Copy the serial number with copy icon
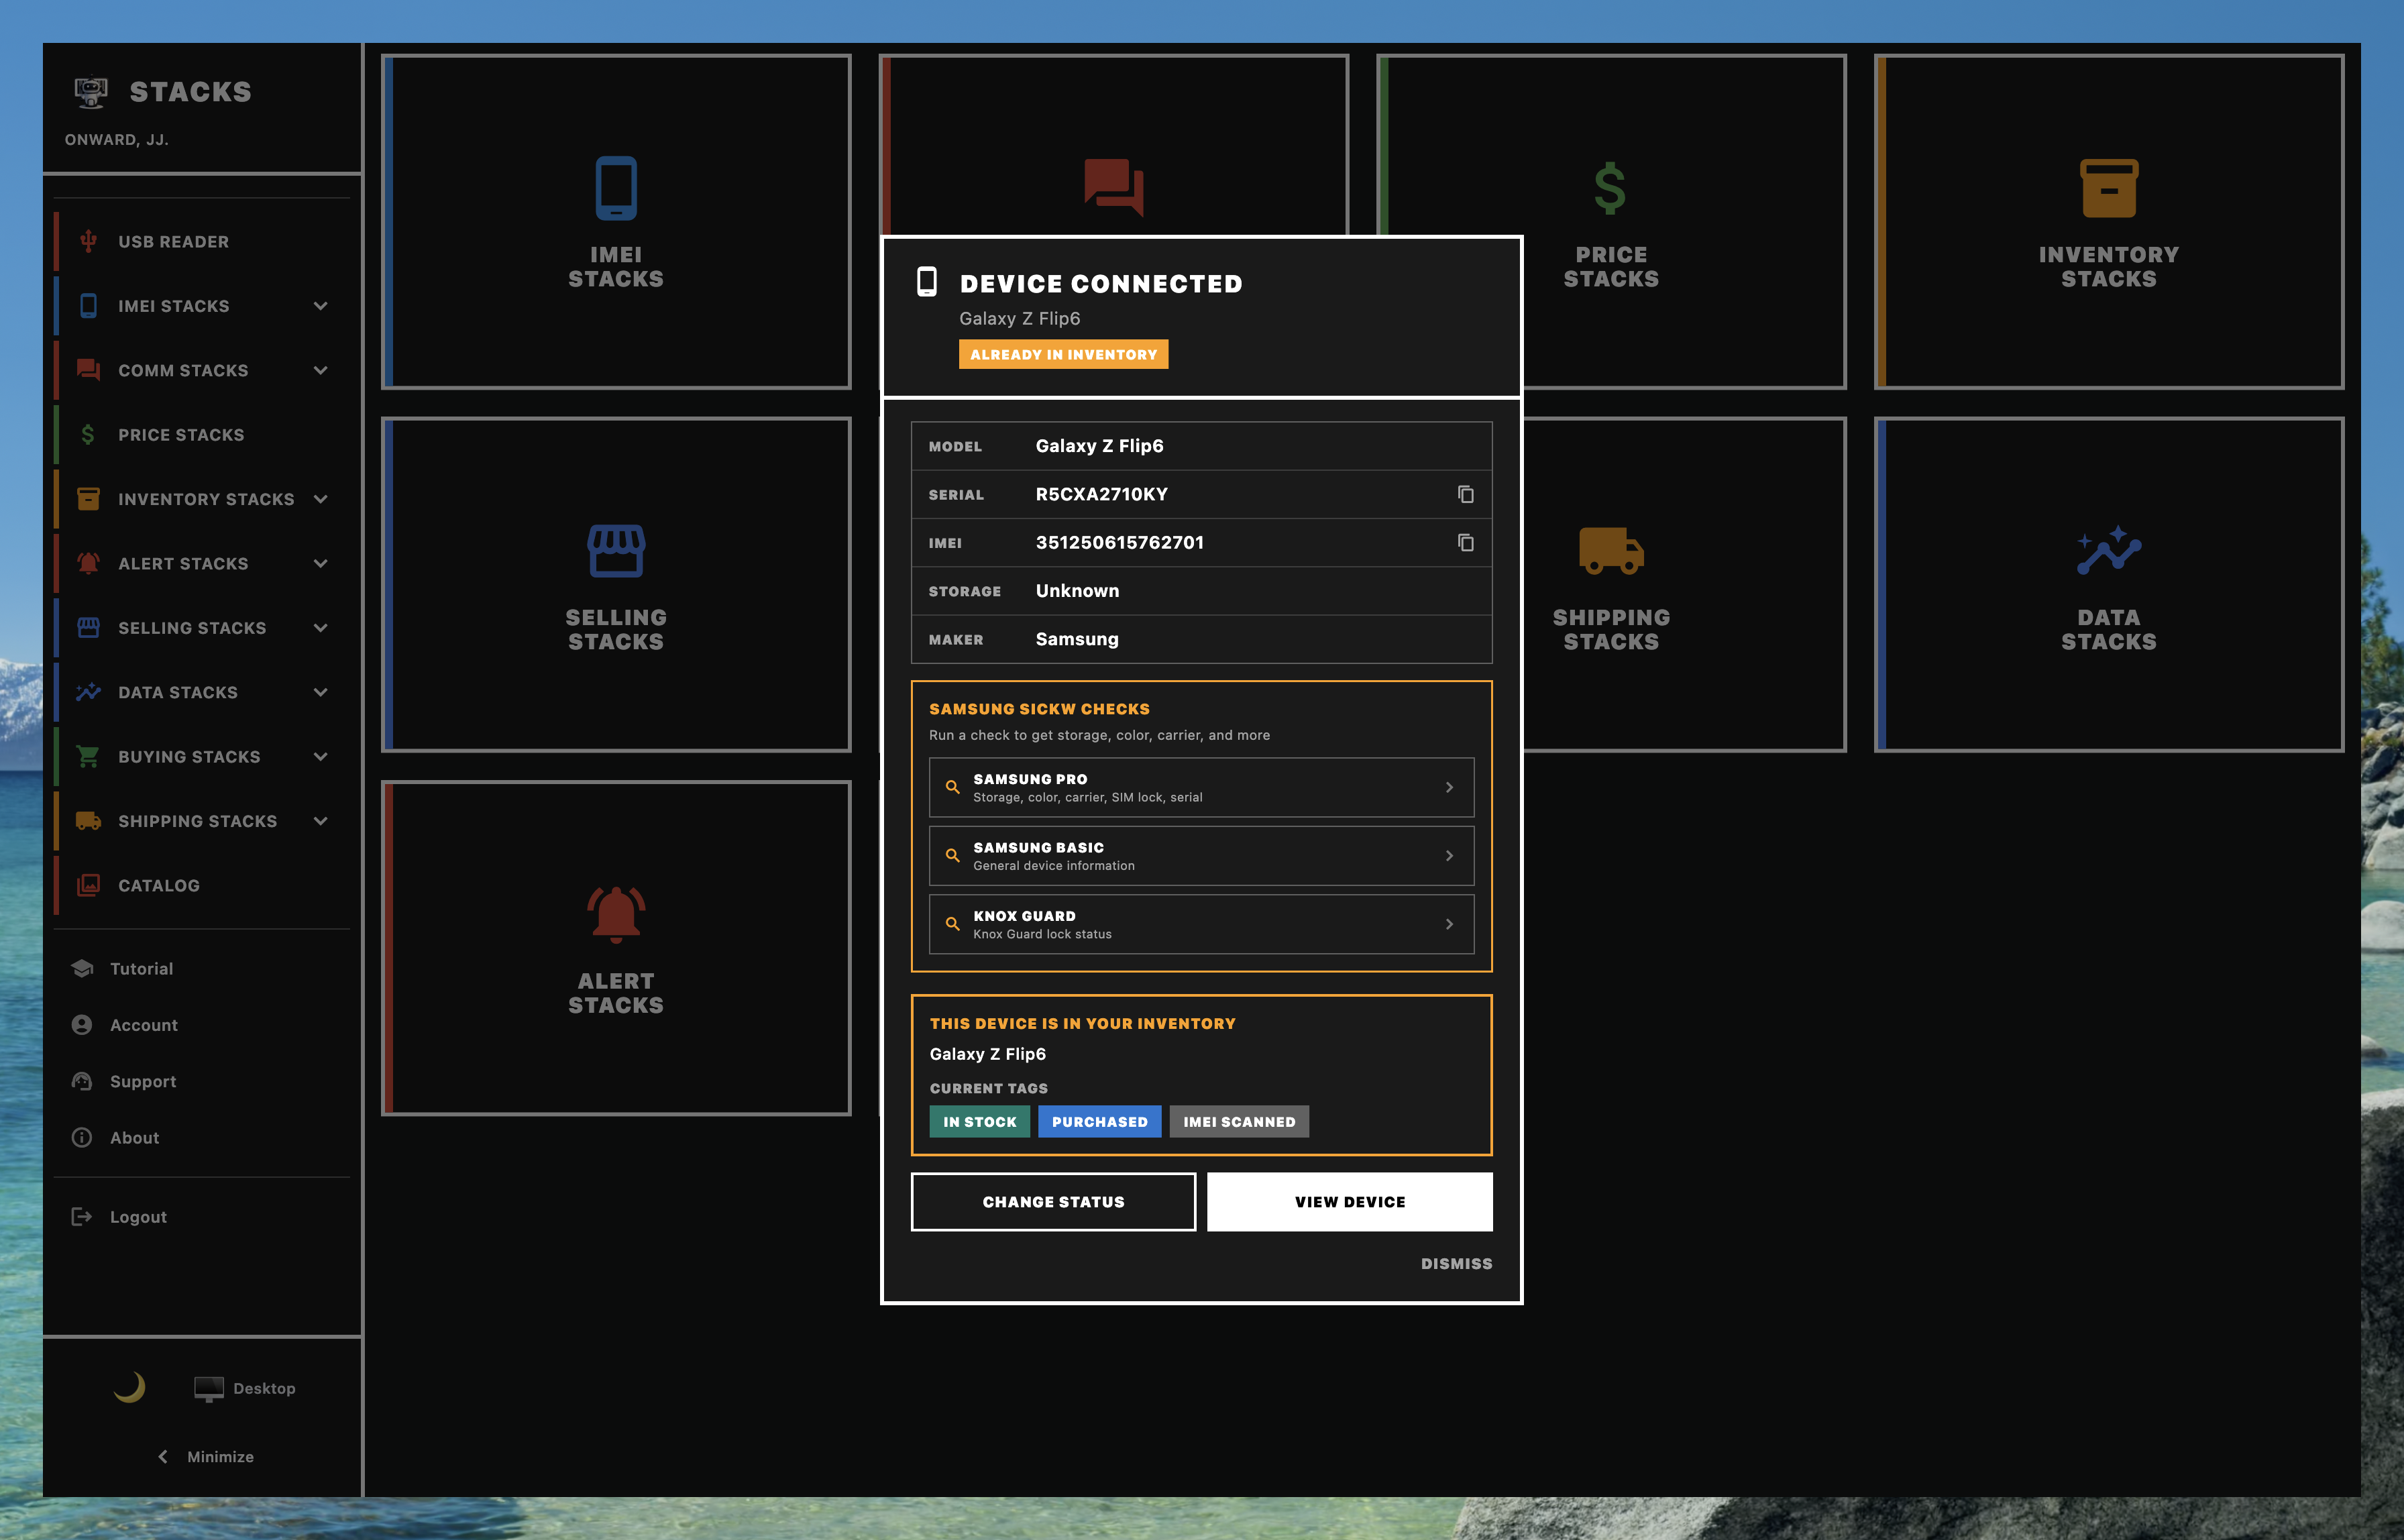Viewport: 2404px width, 1540px height. point(1465,494)
